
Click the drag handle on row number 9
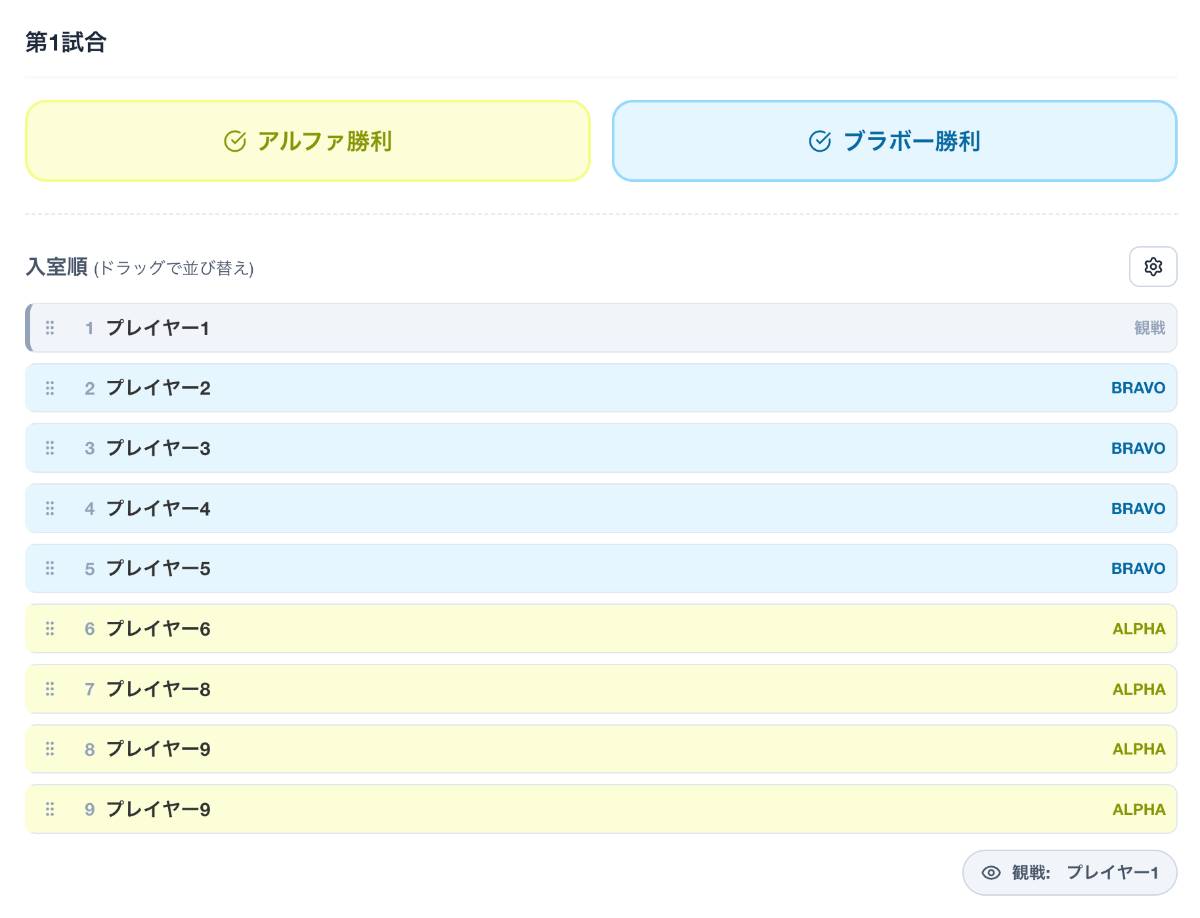tap(50, 809)
